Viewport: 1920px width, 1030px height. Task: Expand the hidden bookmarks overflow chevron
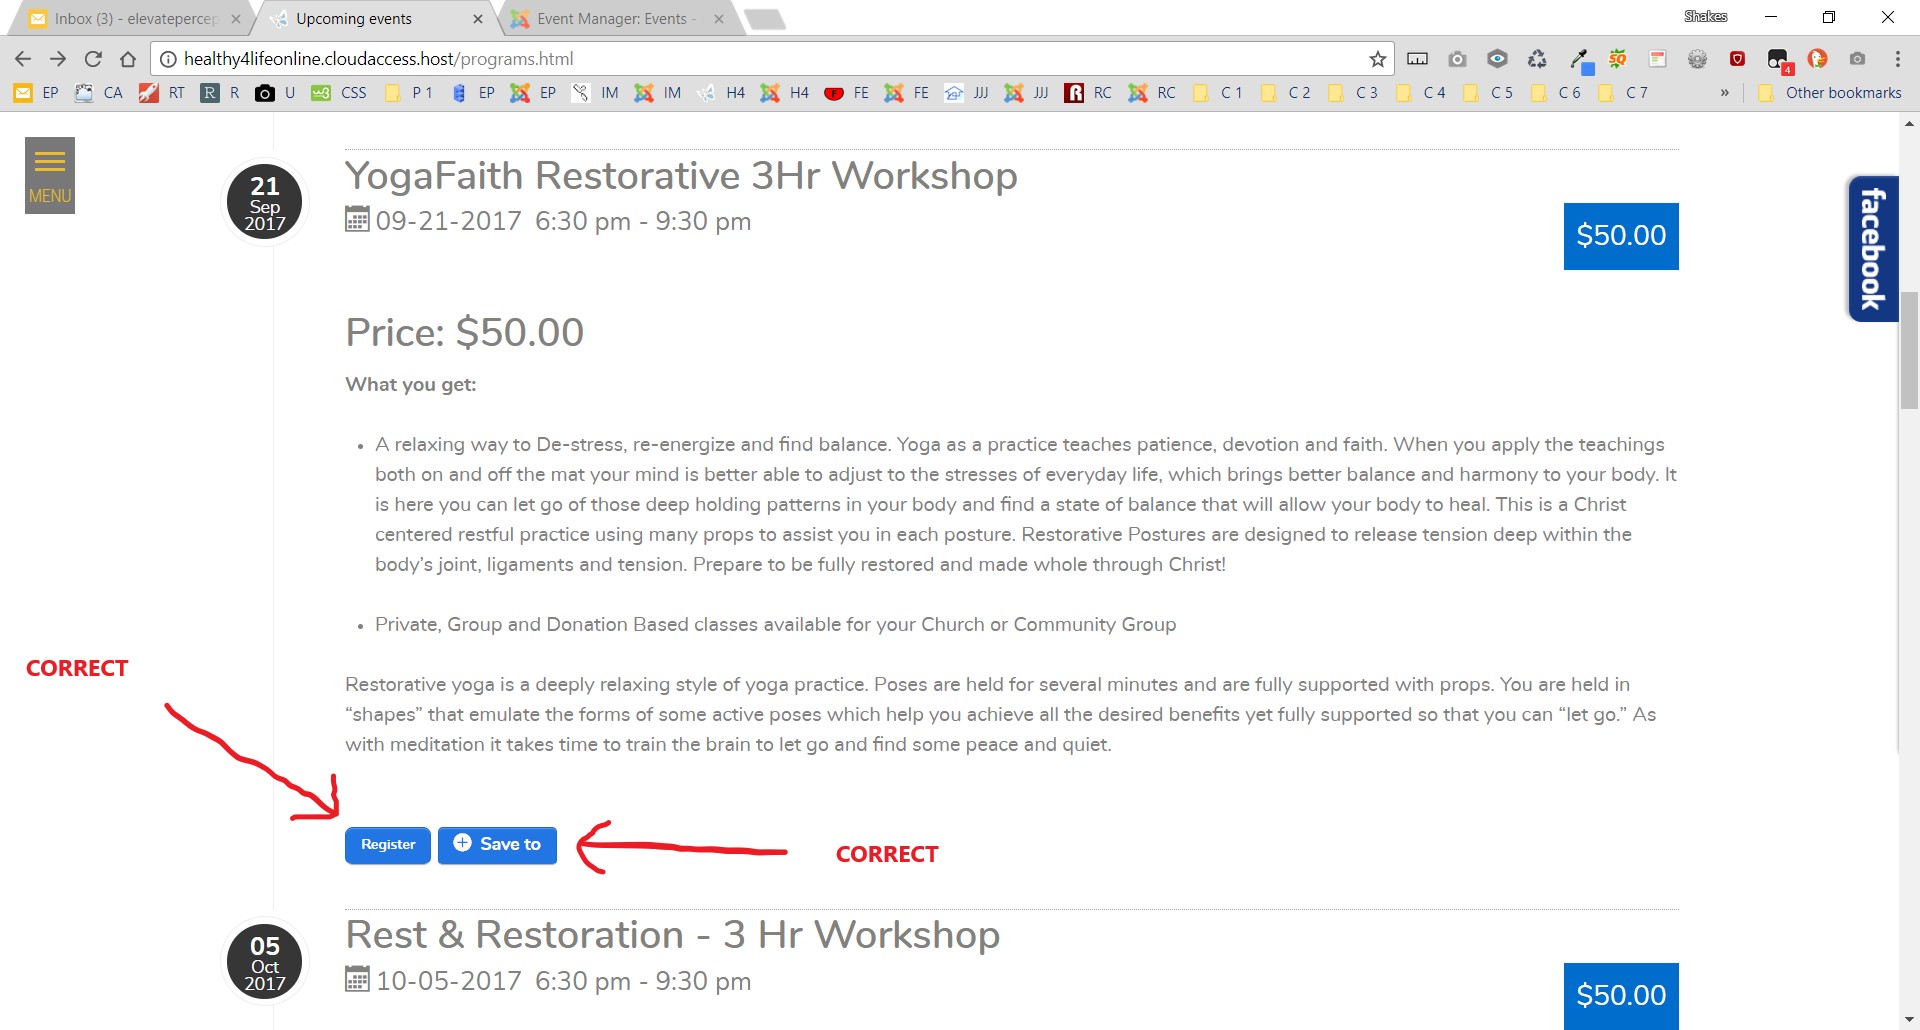[x=1724, y=93]
